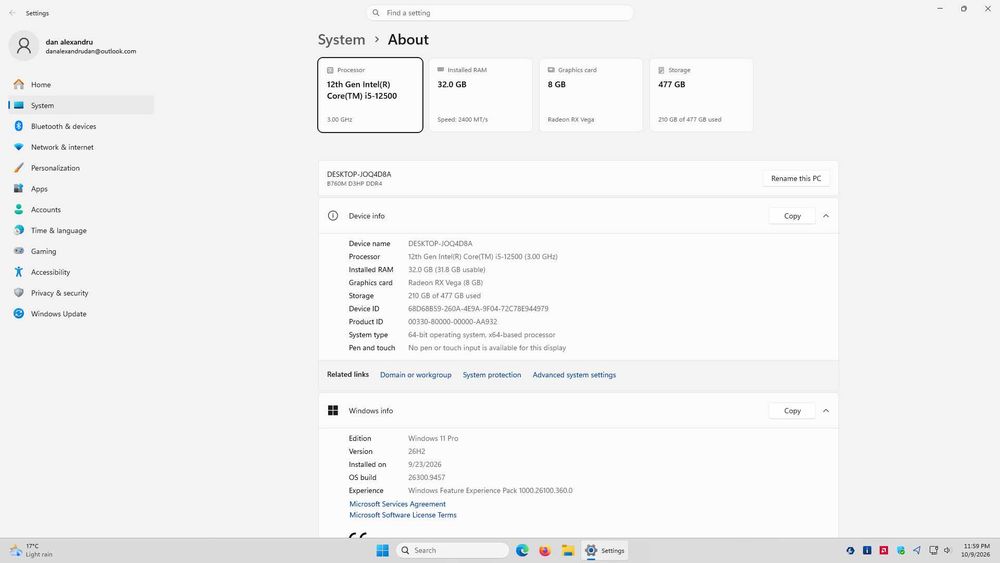
Task: Focus the Find a setting search box
Action: (499, 13)
